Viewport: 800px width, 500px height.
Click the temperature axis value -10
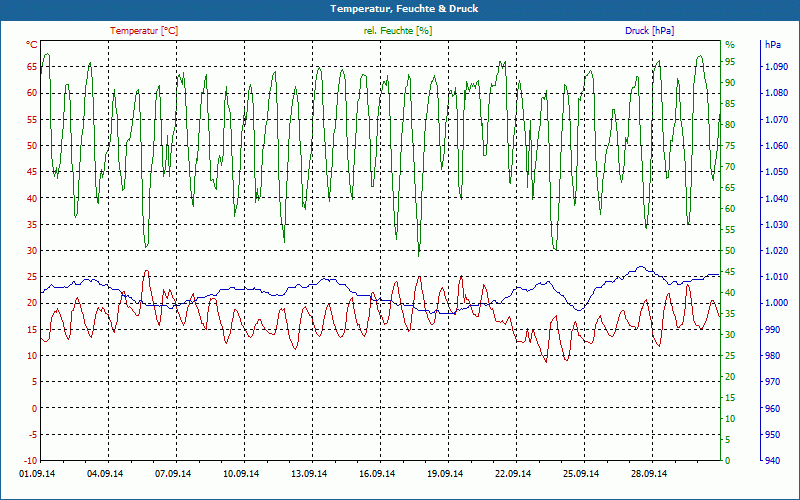coord(31,461)
